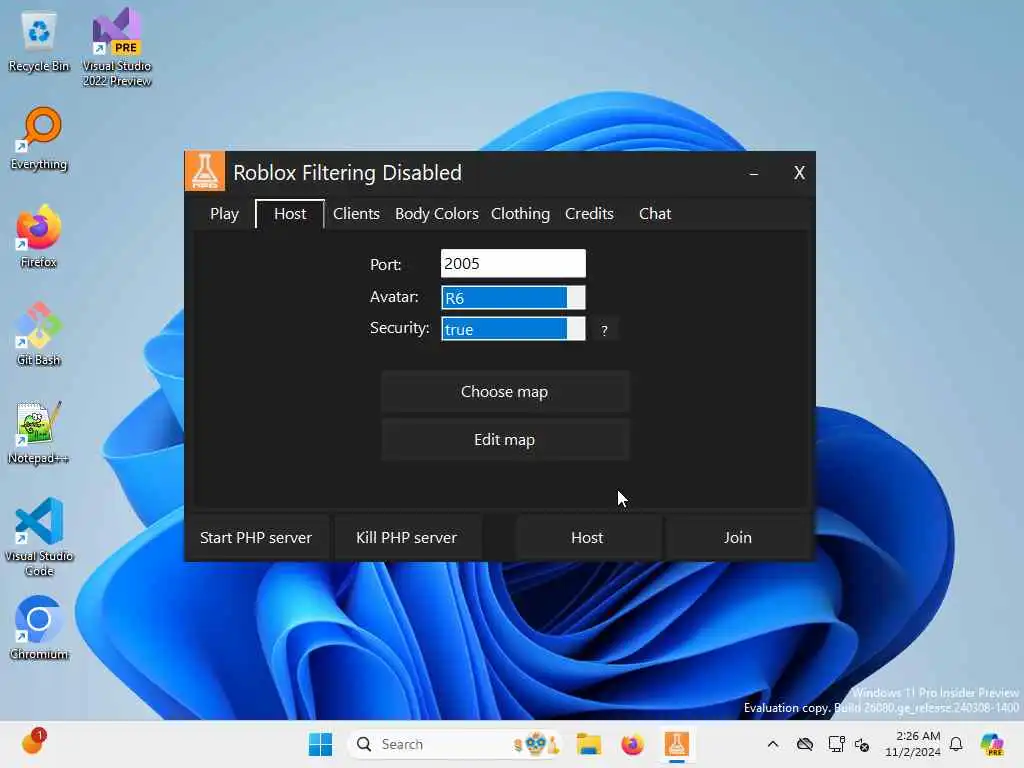
Task: Open Firefox from the taskbar
Action: (632, 744)
